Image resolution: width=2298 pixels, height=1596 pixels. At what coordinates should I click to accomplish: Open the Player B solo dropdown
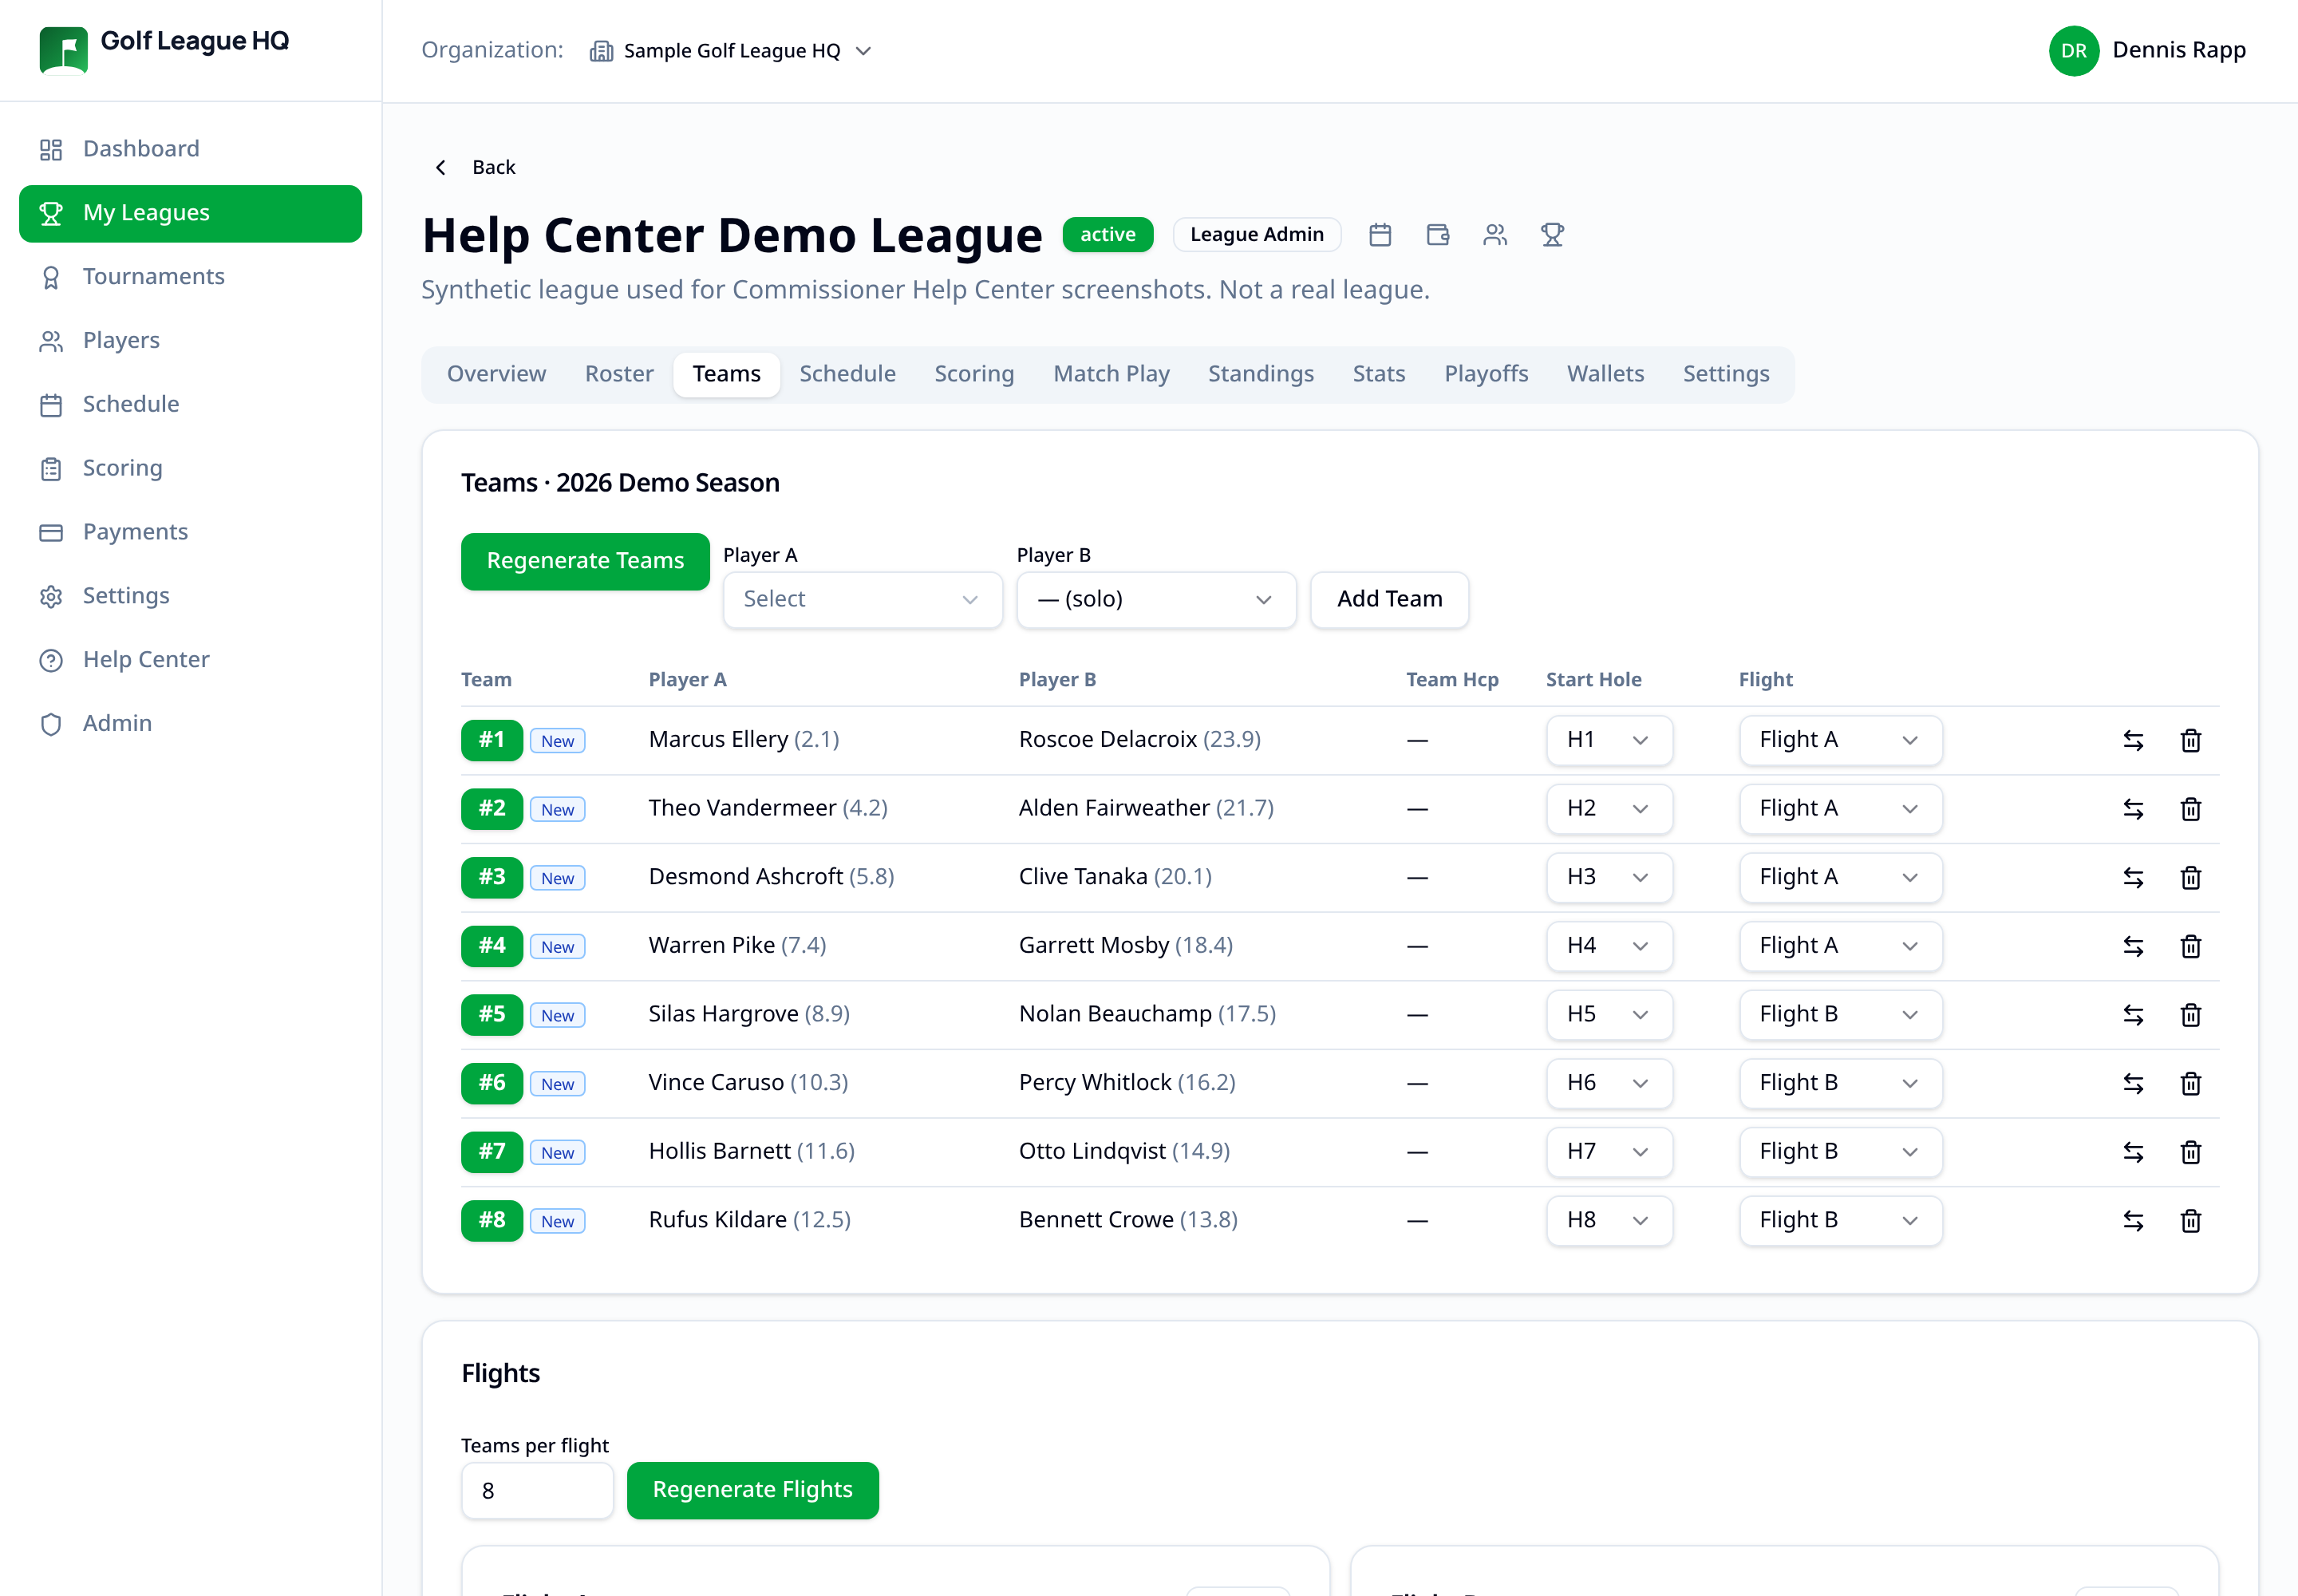click(x=1156, y=599)
